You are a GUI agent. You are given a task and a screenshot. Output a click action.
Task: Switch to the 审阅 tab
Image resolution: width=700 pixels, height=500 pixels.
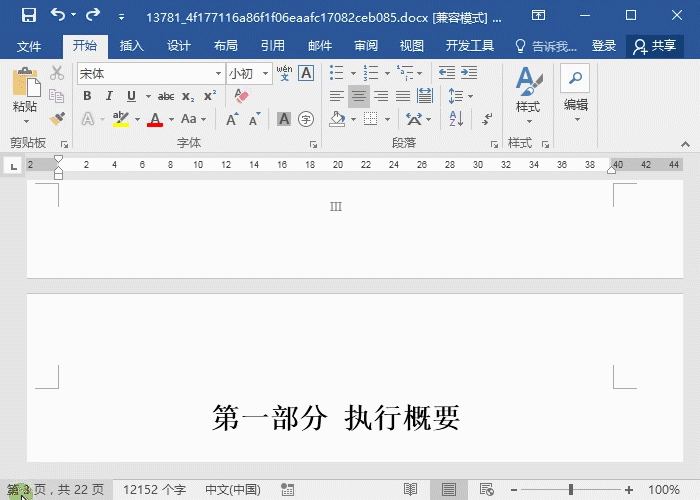(x=366, y=46)
